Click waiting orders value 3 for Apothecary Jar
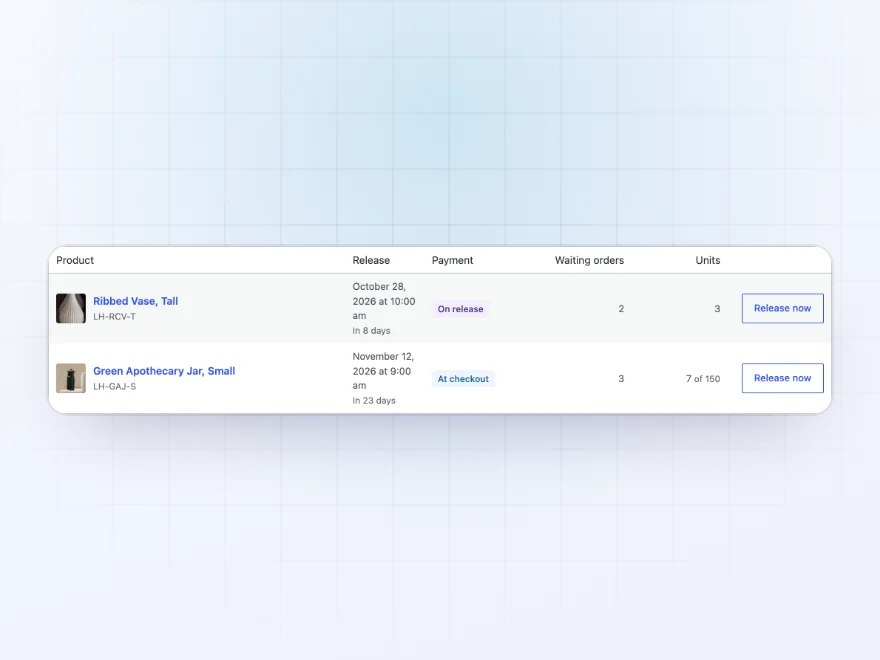 (x=621, y=379)
